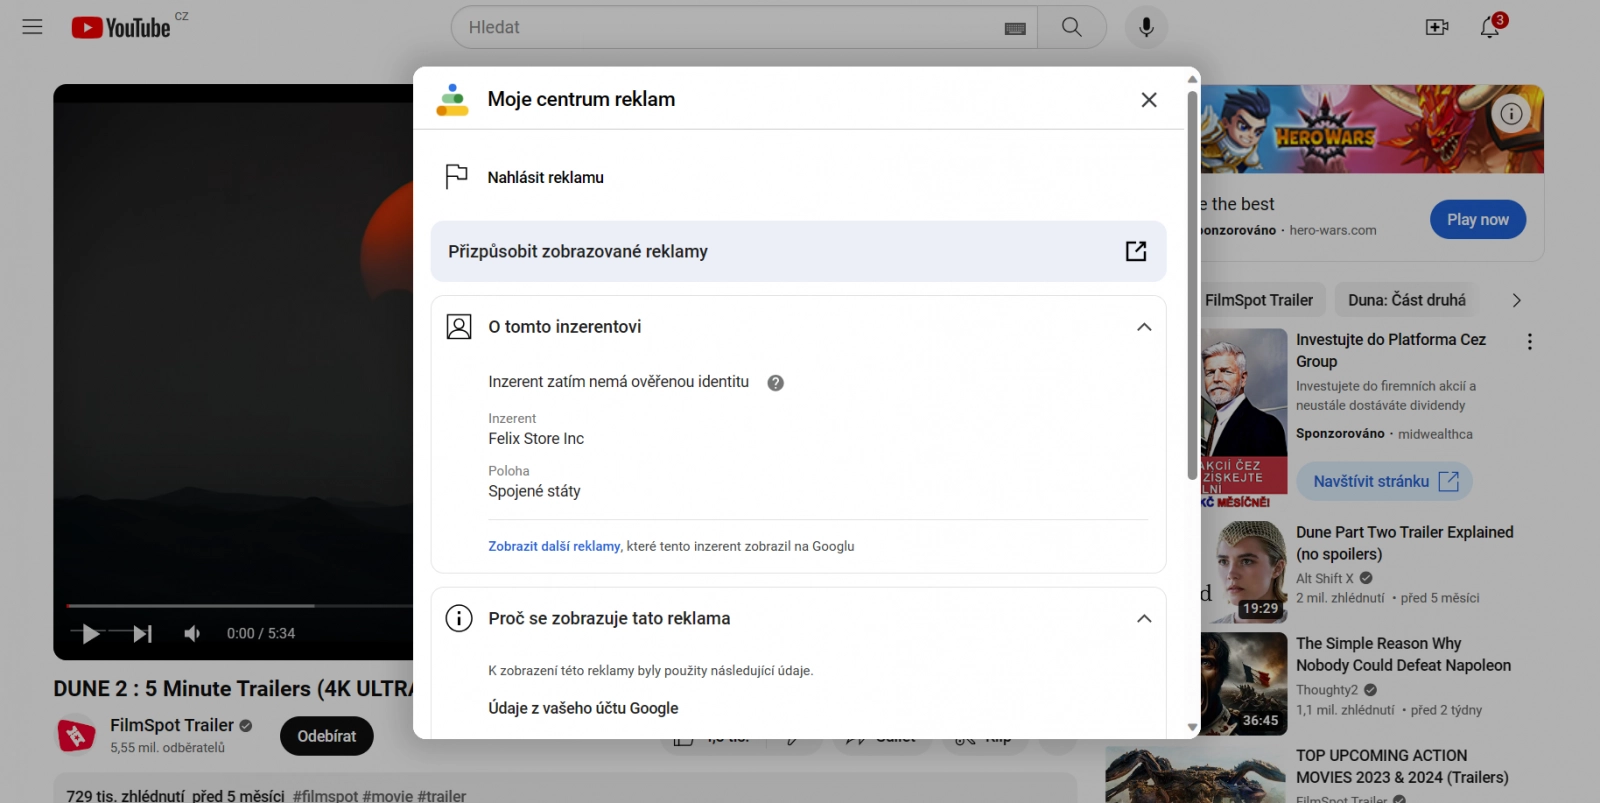The width and height of the screenshot is (1600, 803).
Task: Show more chips using the right arrow
Action: [x=1516, y=300]
